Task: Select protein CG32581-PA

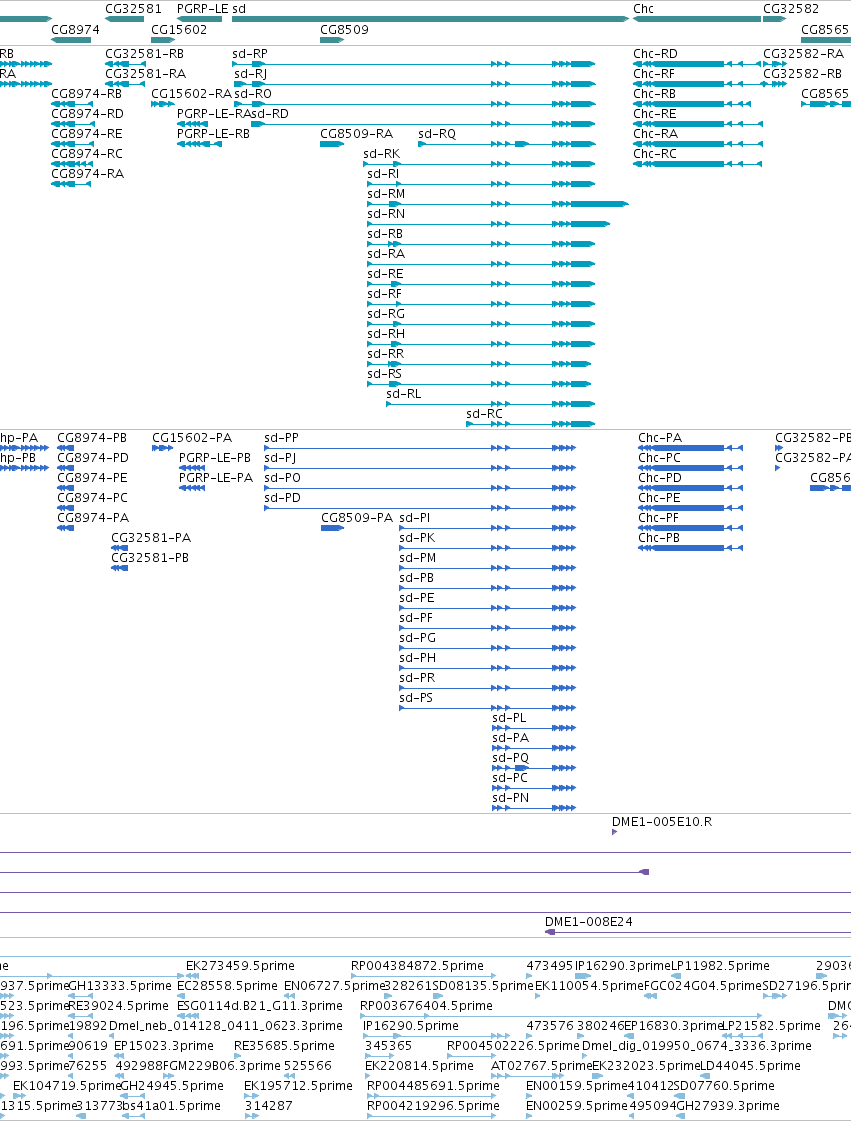Action: click(x=119, y=548)
